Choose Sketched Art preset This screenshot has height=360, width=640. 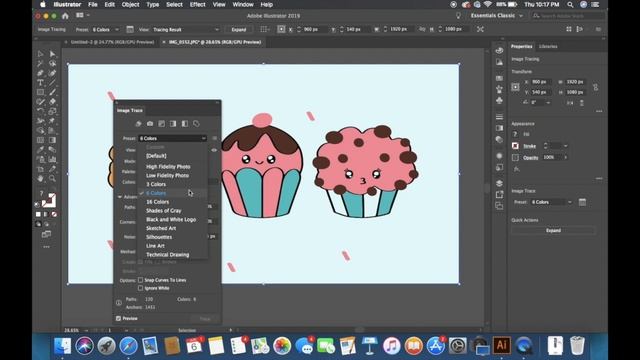[x=161, y=228]
